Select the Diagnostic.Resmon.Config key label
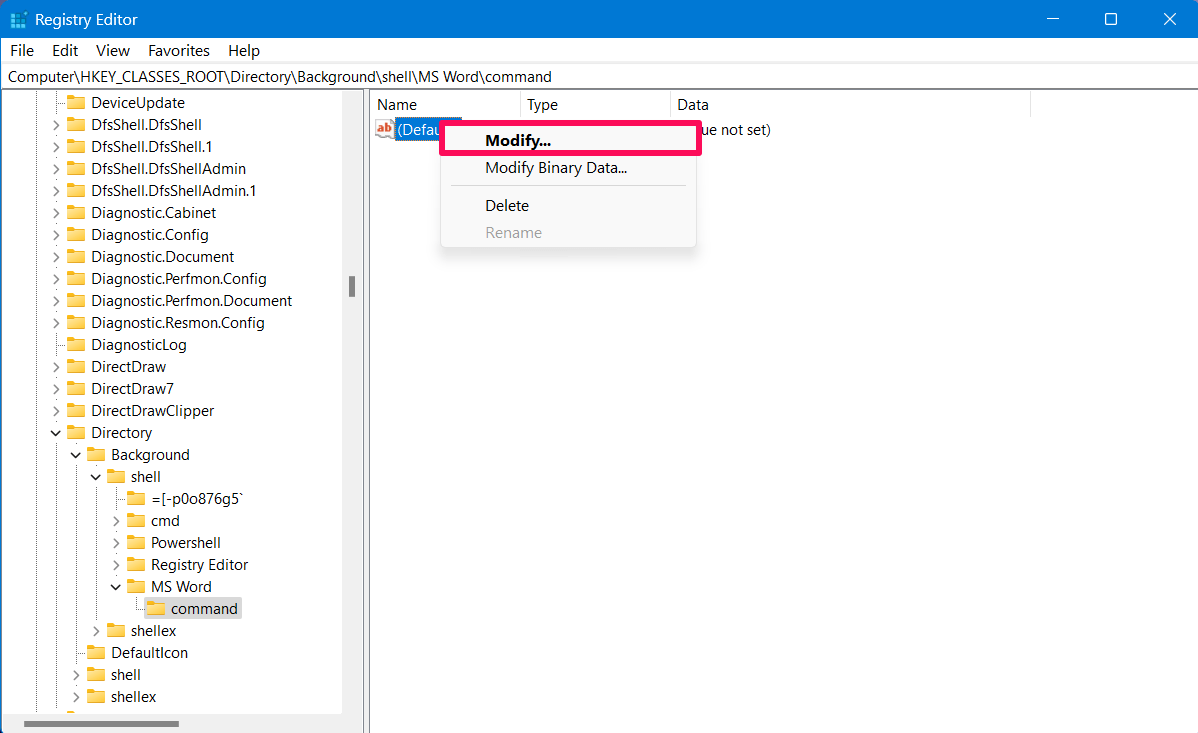This screenshot has height=733, width=1198. (178, 323)
